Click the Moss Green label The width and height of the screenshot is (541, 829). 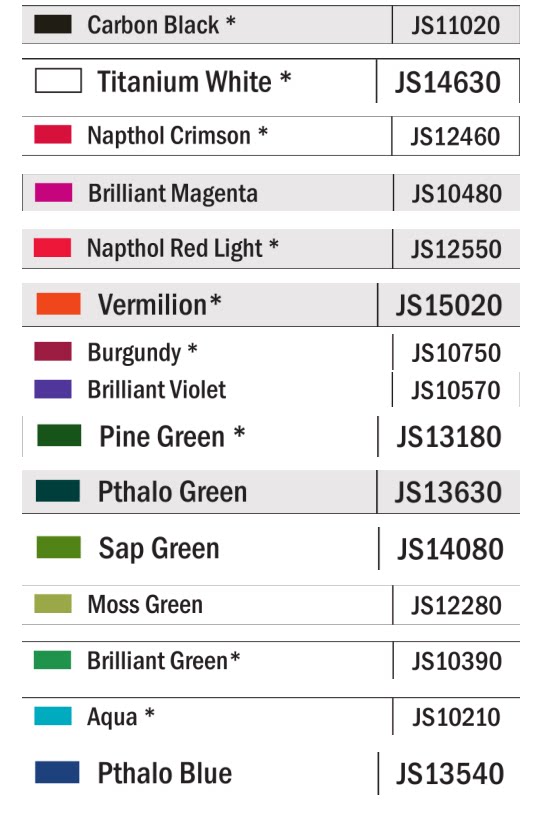click(x=145, y=604)
